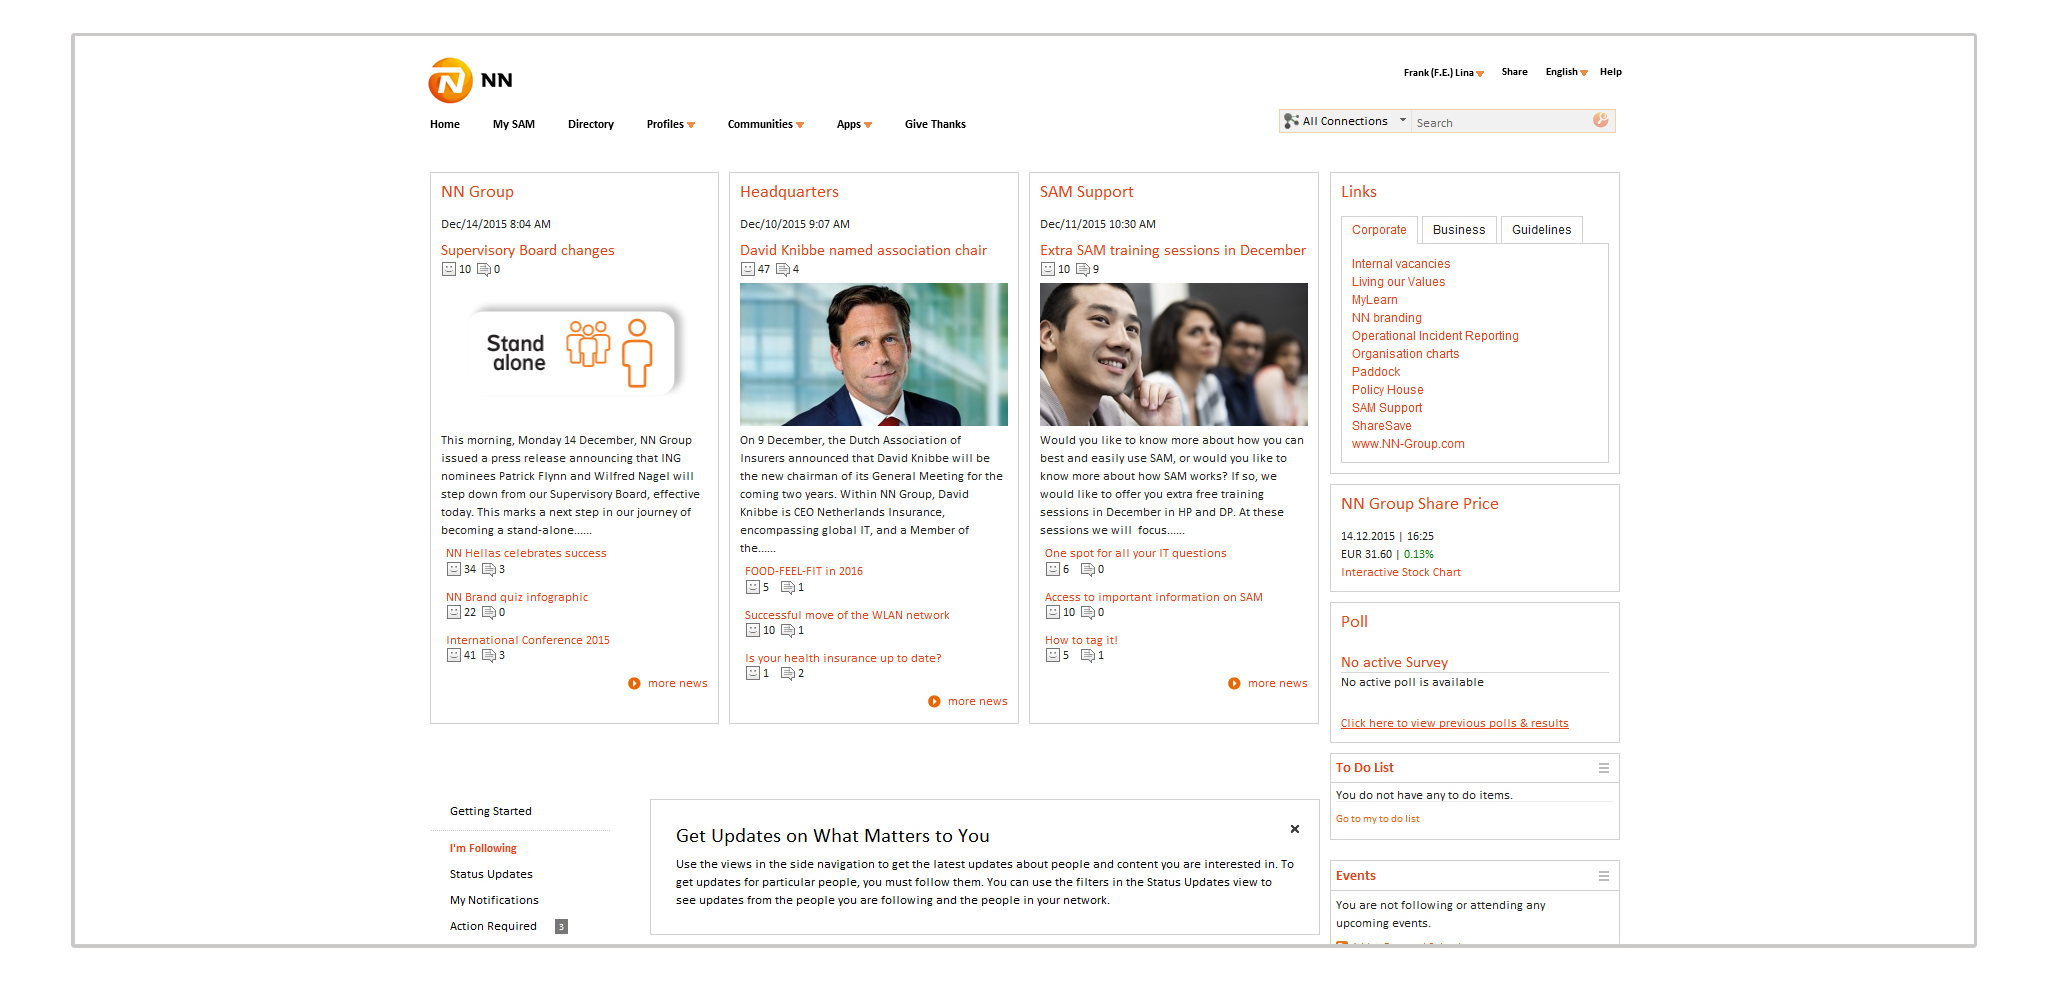
Task: Click comments icon for David Knibbe article
Action: tap(783, 270)
